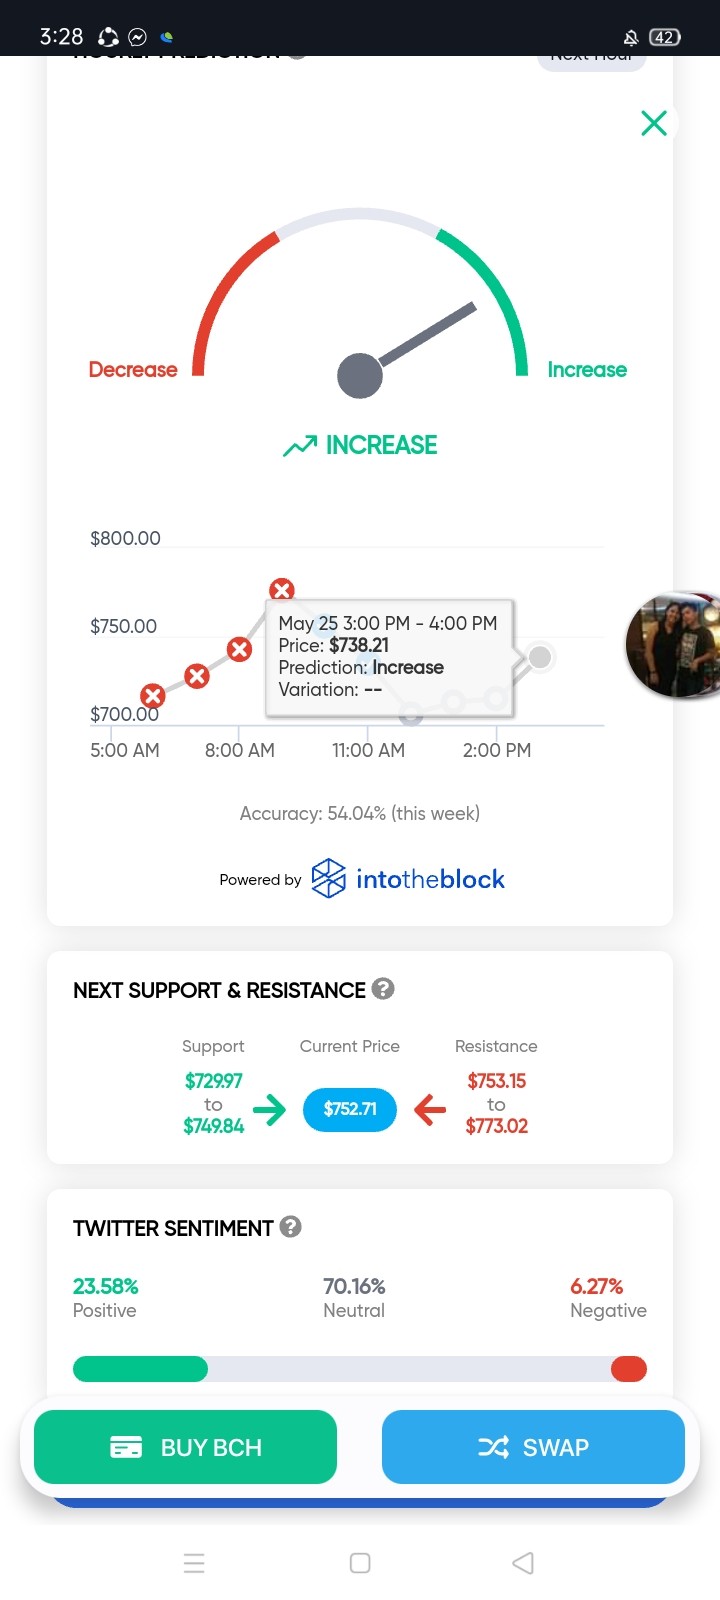Tap the BUY BCH button
Viewport: 720px width, 1600px height.
(185, 1447)
